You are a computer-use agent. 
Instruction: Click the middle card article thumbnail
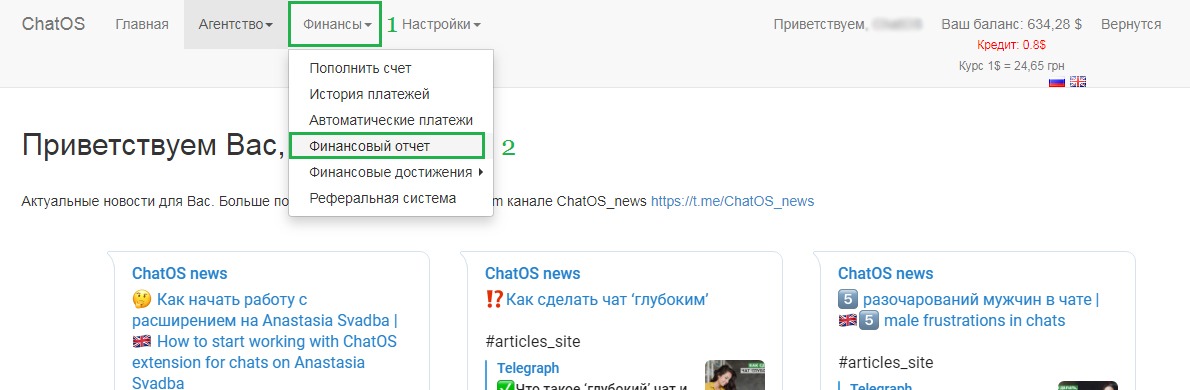(734, 375)
